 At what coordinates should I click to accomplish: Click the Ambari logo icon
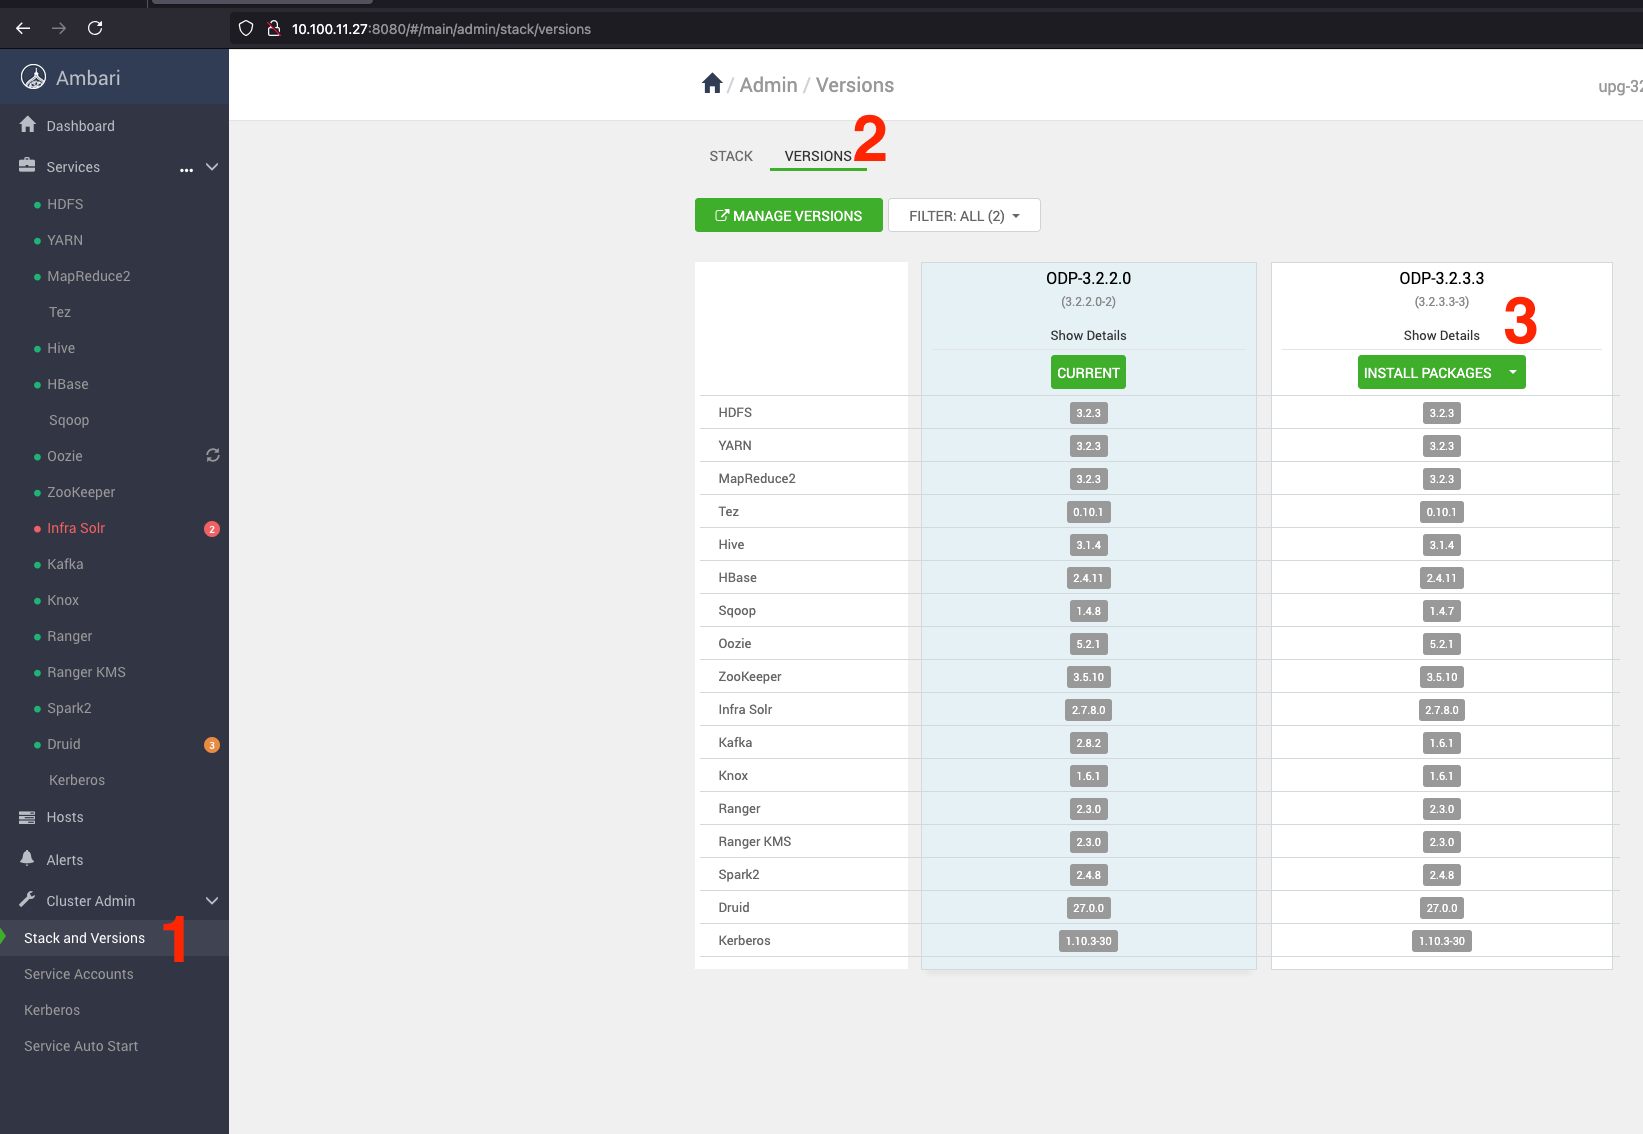click(33, 77)
